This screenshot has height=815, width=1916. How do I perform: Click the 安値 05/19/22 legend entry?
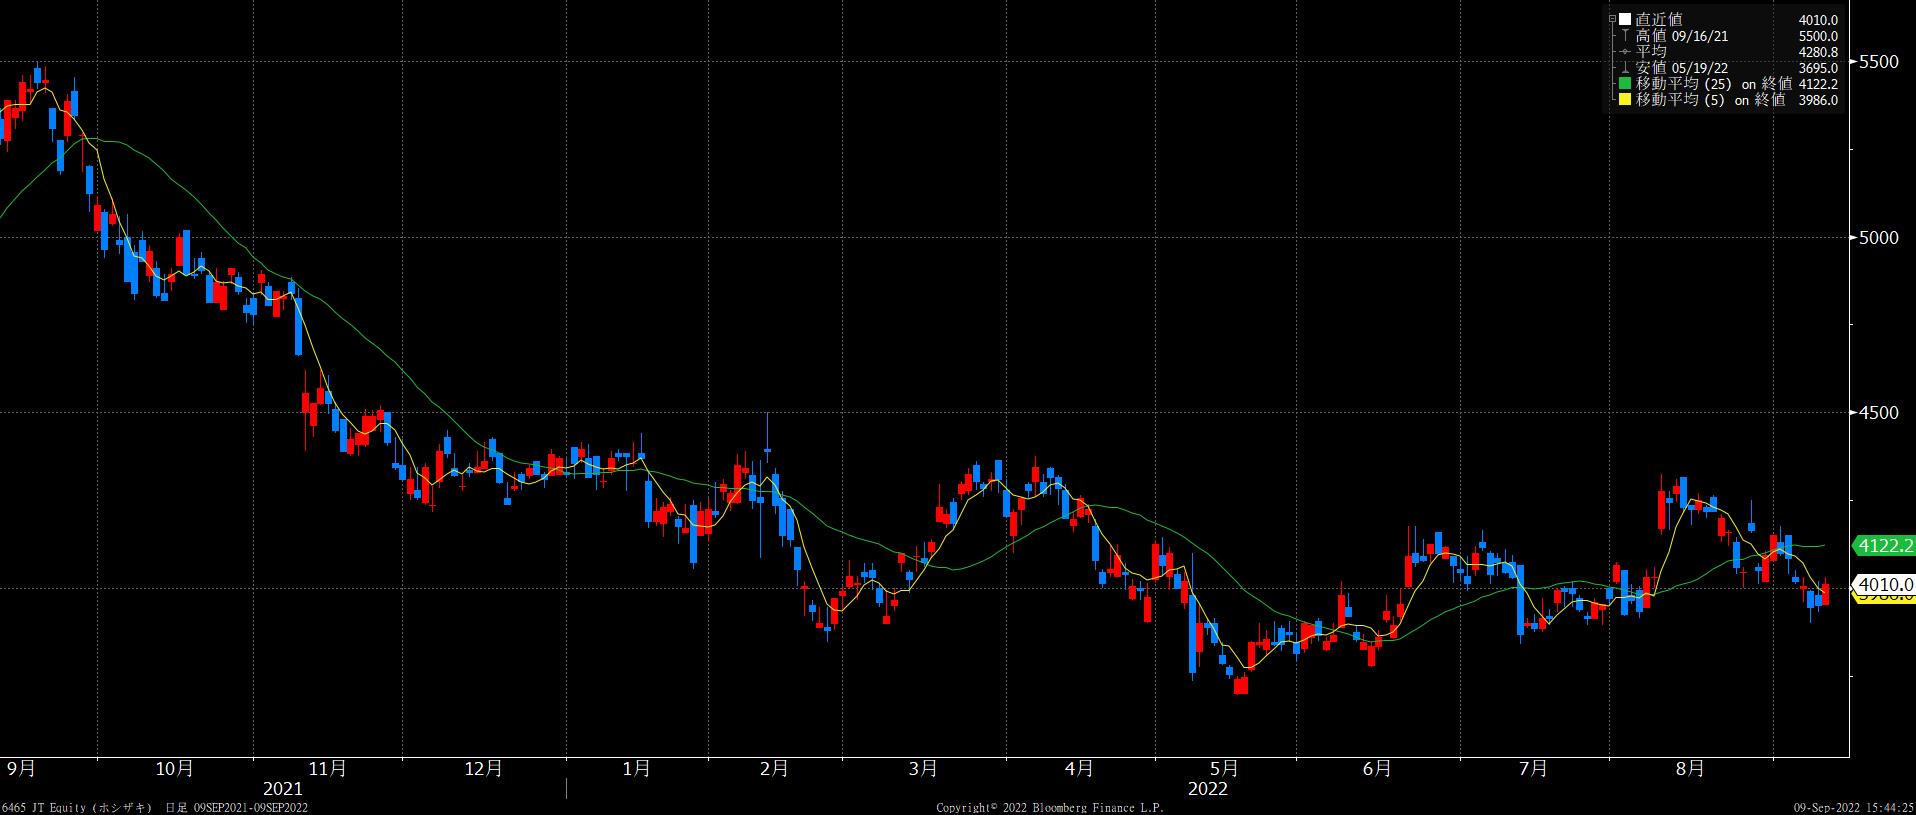click(x=1682, y=68)
